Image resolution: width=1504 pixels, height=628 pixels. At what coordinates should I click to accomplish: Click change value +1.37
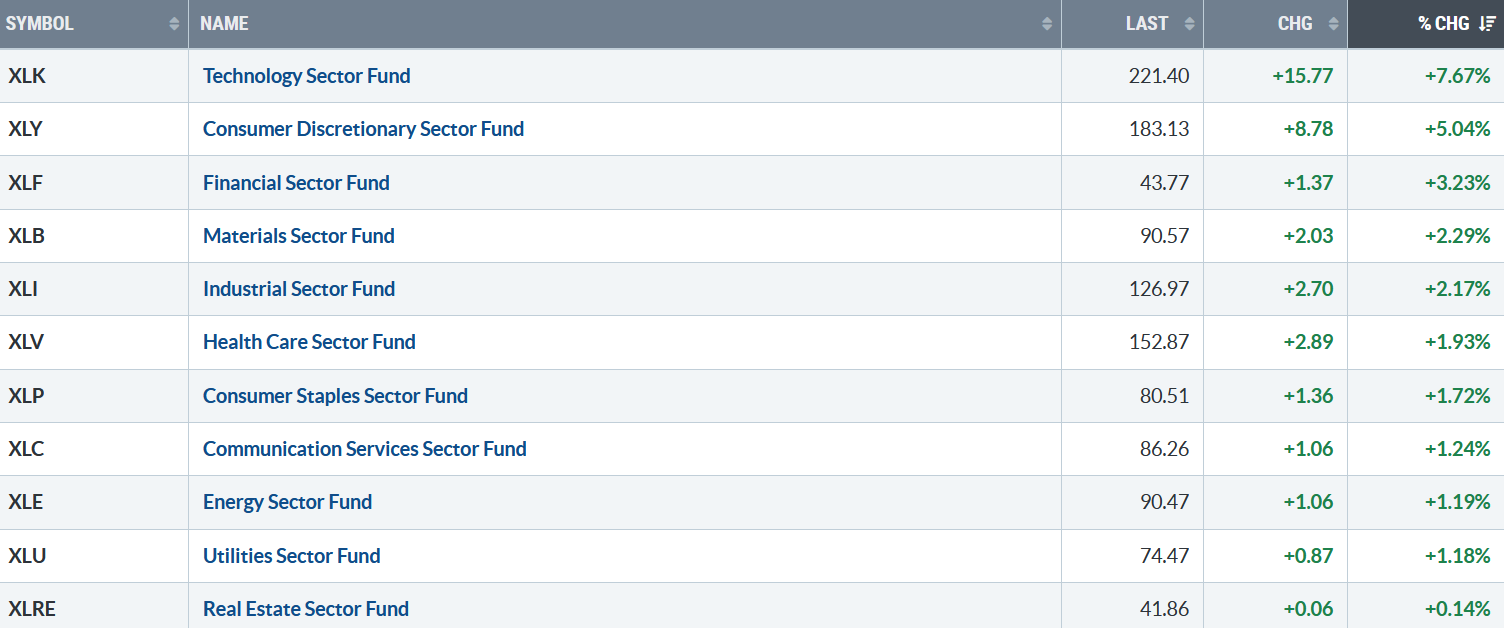(1308, 183)
